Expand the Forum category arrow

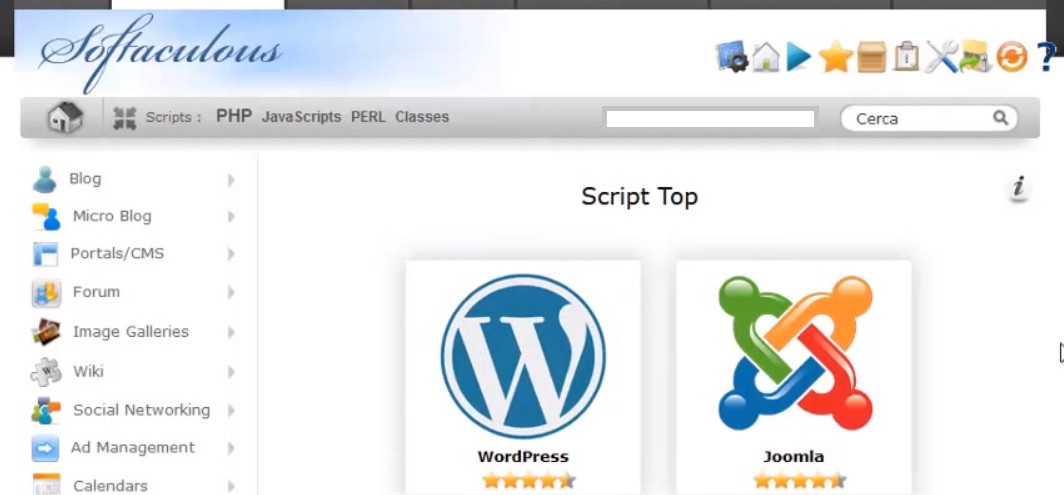pos(231,293)
